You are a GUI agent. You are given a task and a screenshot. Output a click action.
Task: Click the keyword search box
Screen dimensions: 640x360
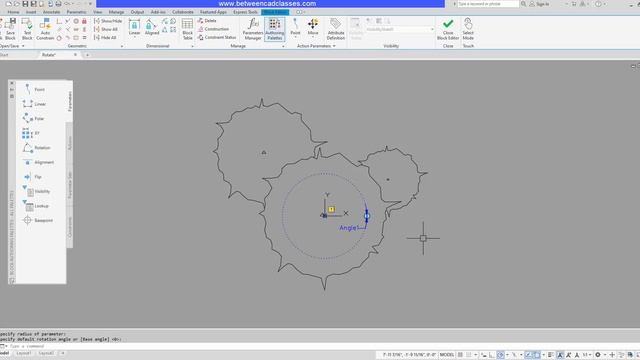coord(488,4)
